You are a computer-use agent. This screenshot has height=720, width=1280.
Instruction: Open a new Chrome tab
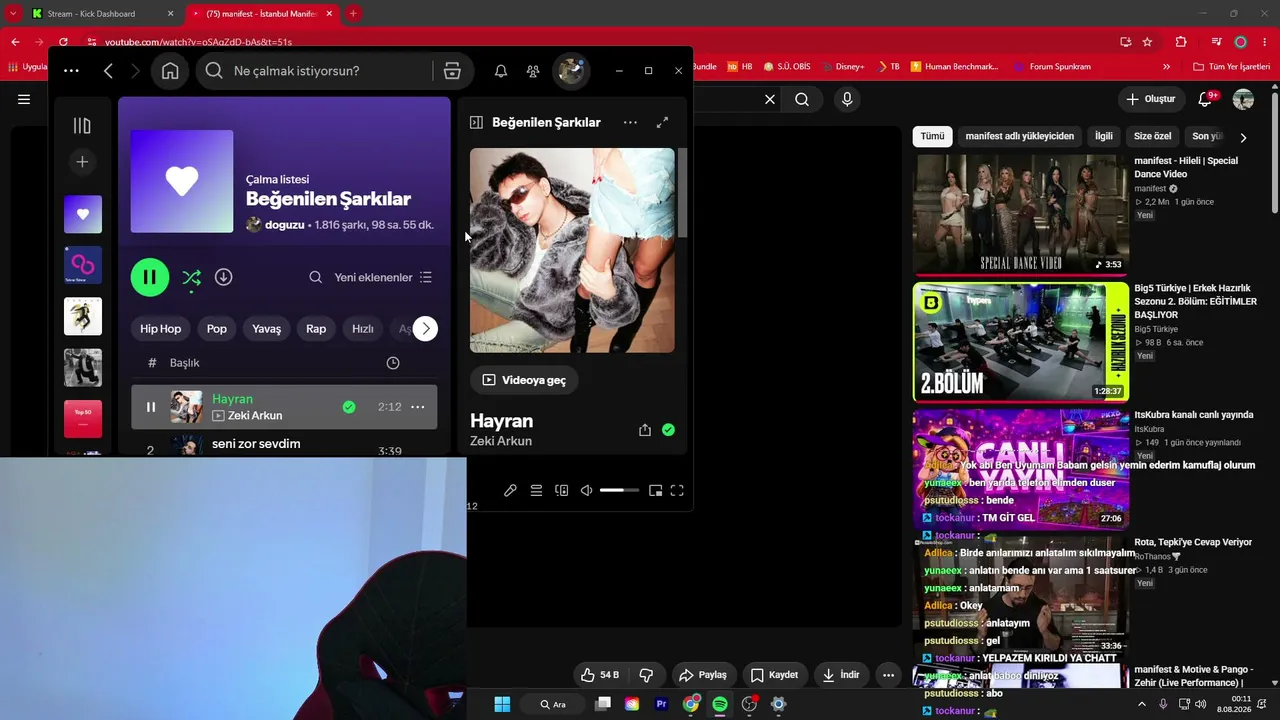[353, 14]
